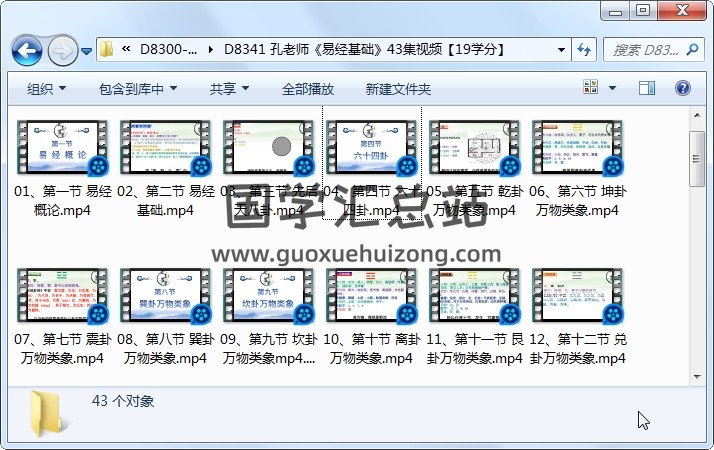This screenshot has height=450, width=714.
Task: Select the 06 第六节 坤卦万物类象.mp4 video icon
Action: [573, 148]
